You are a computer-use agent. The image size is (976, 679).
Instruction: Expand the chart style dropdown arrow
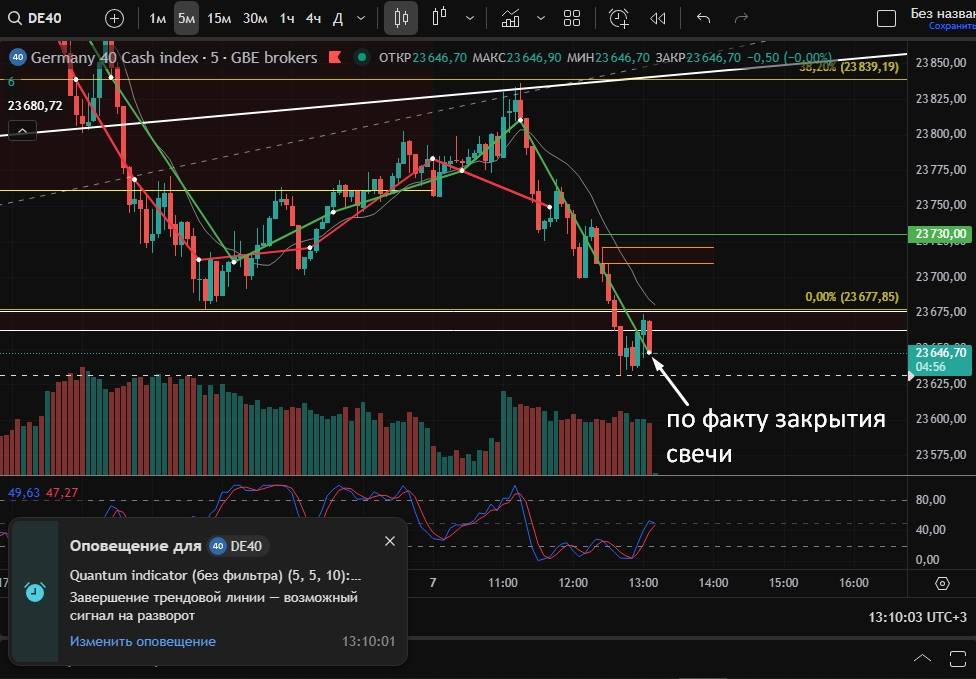pos(471,18)
